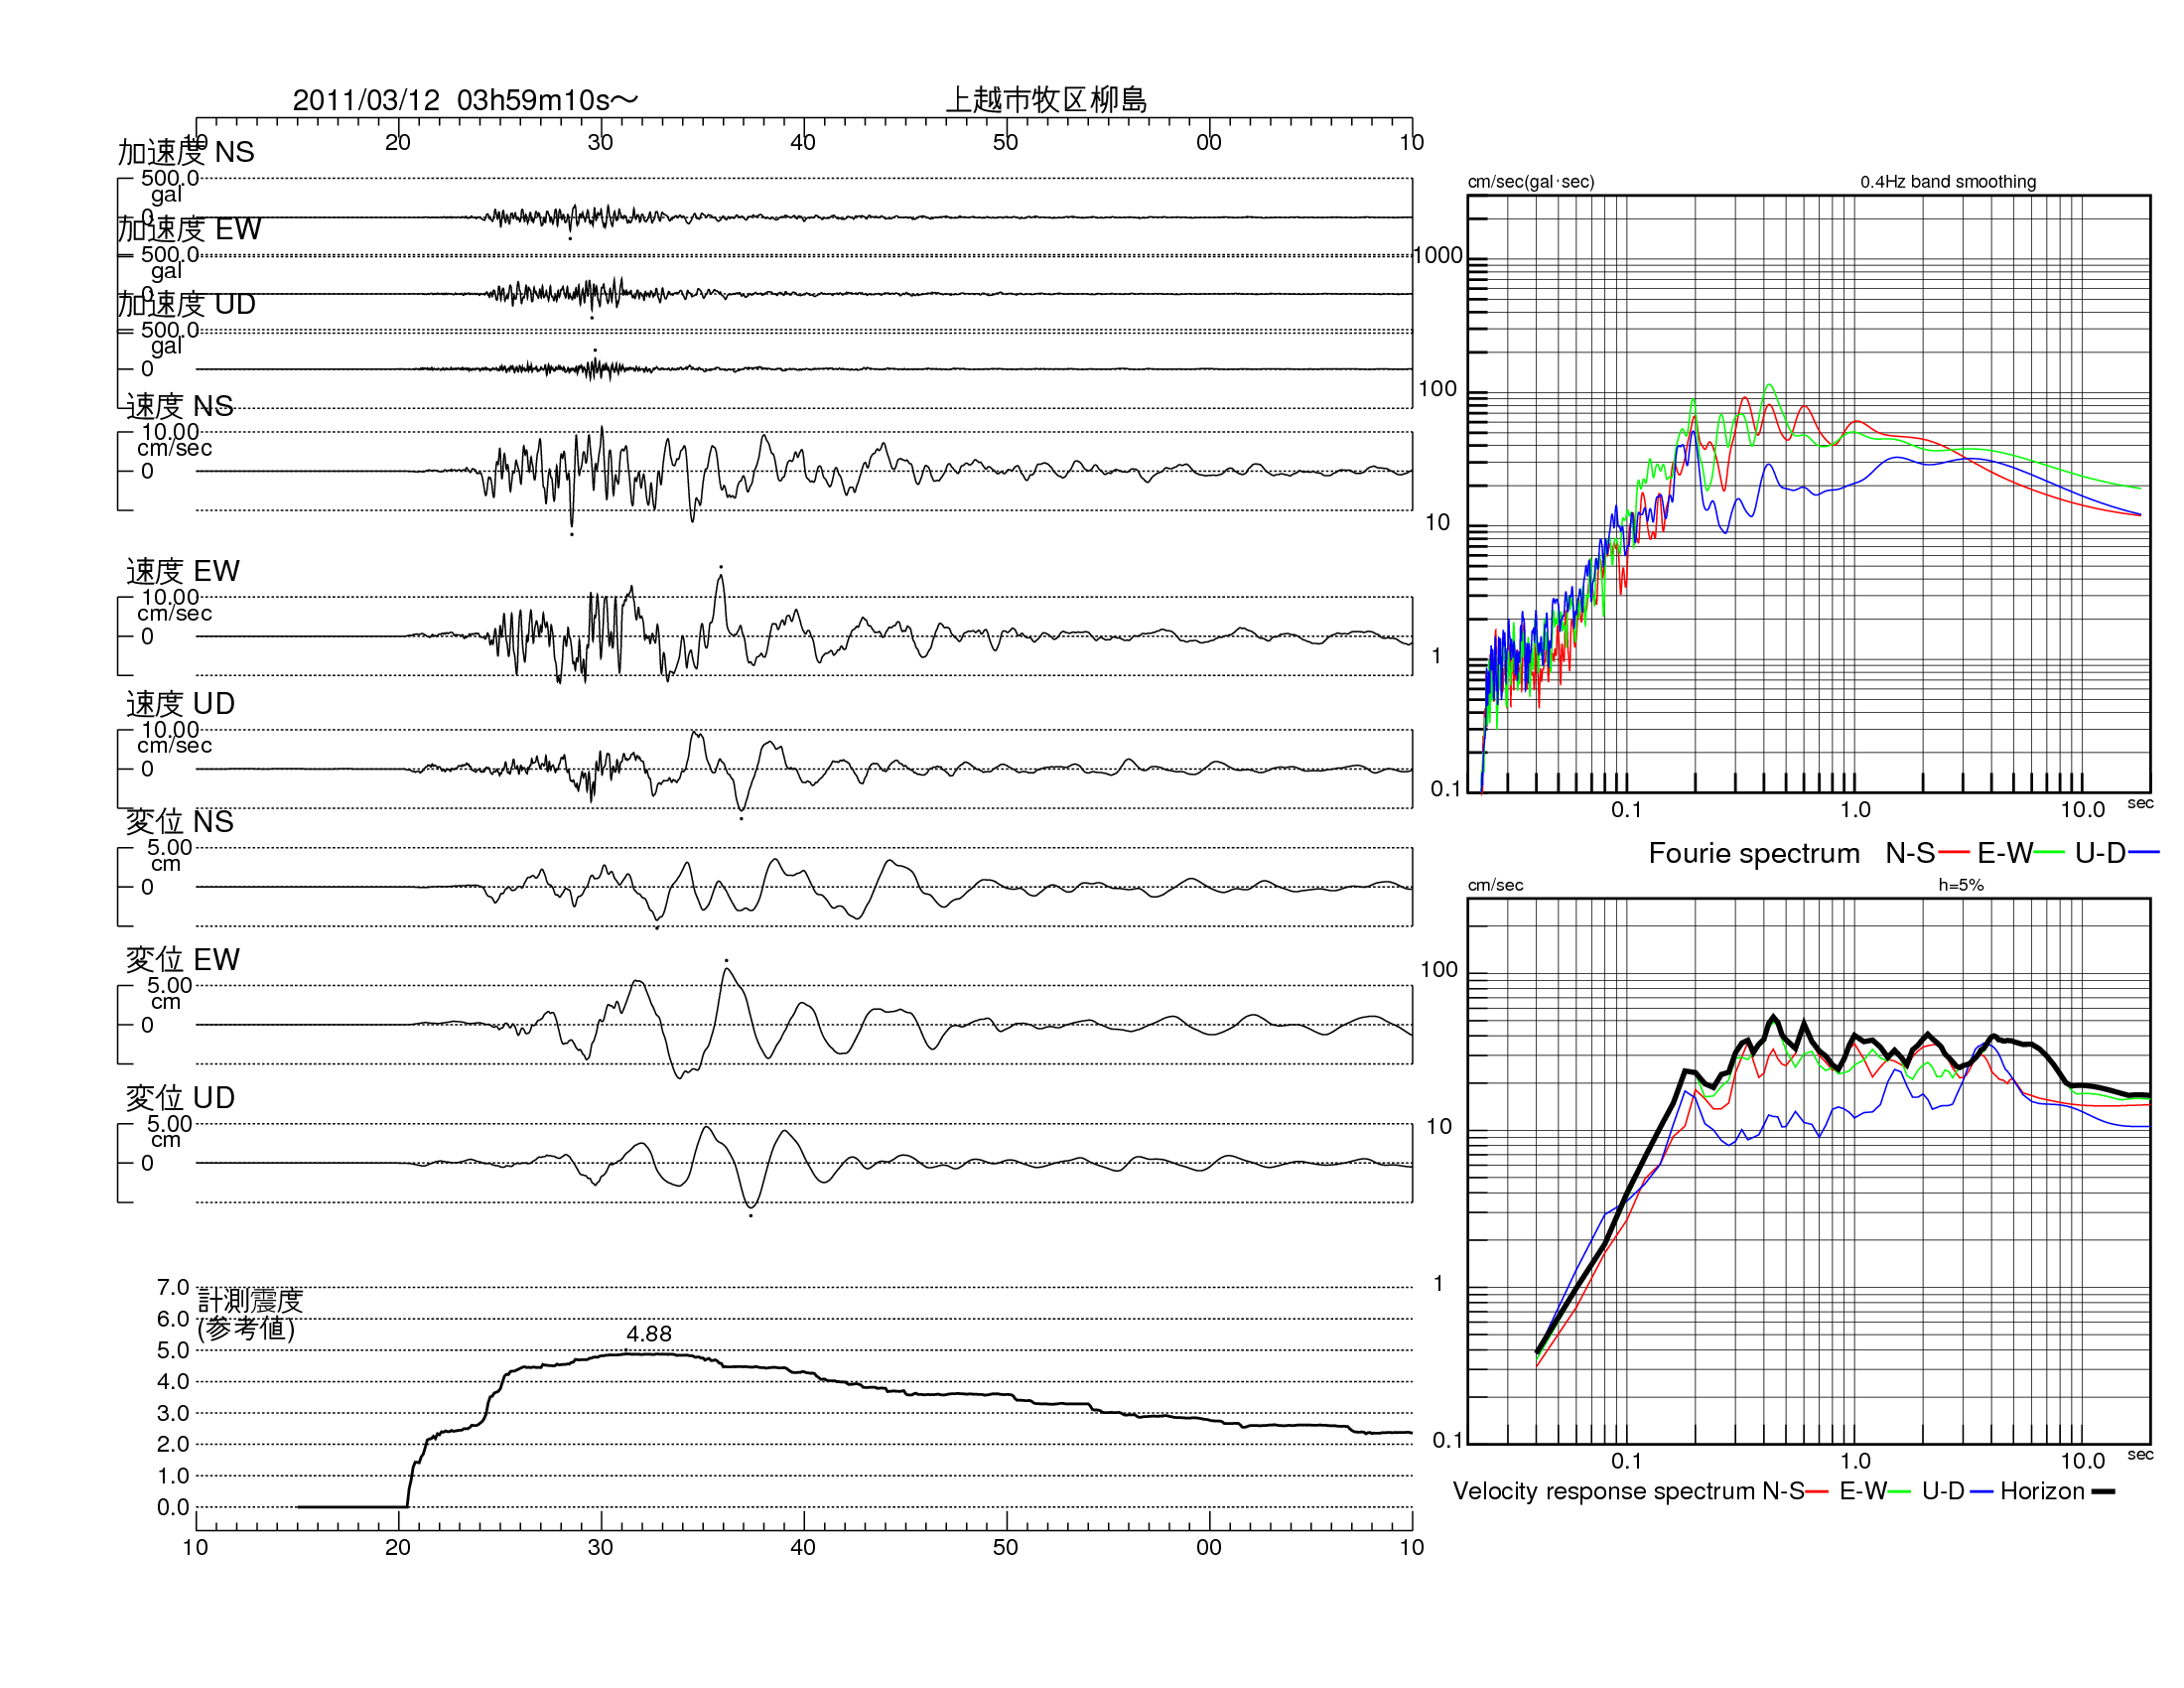
Task: Click the 50 tick on bottom time axis
Action: [1005, 1548]
